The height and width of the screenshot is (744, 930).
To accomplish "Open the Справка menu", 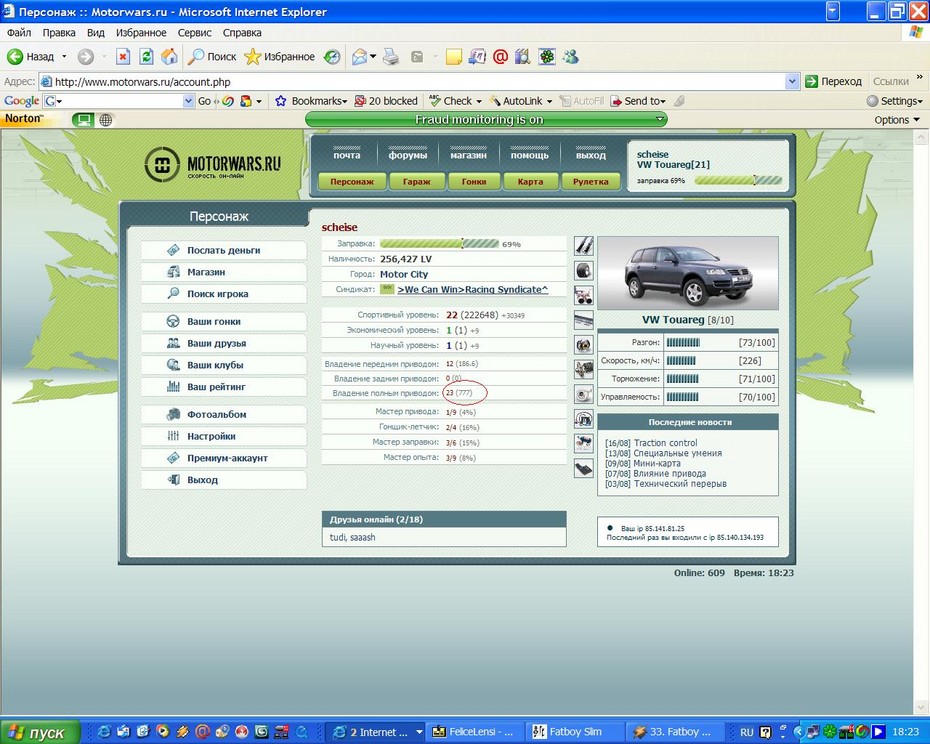I will (242, 33).
